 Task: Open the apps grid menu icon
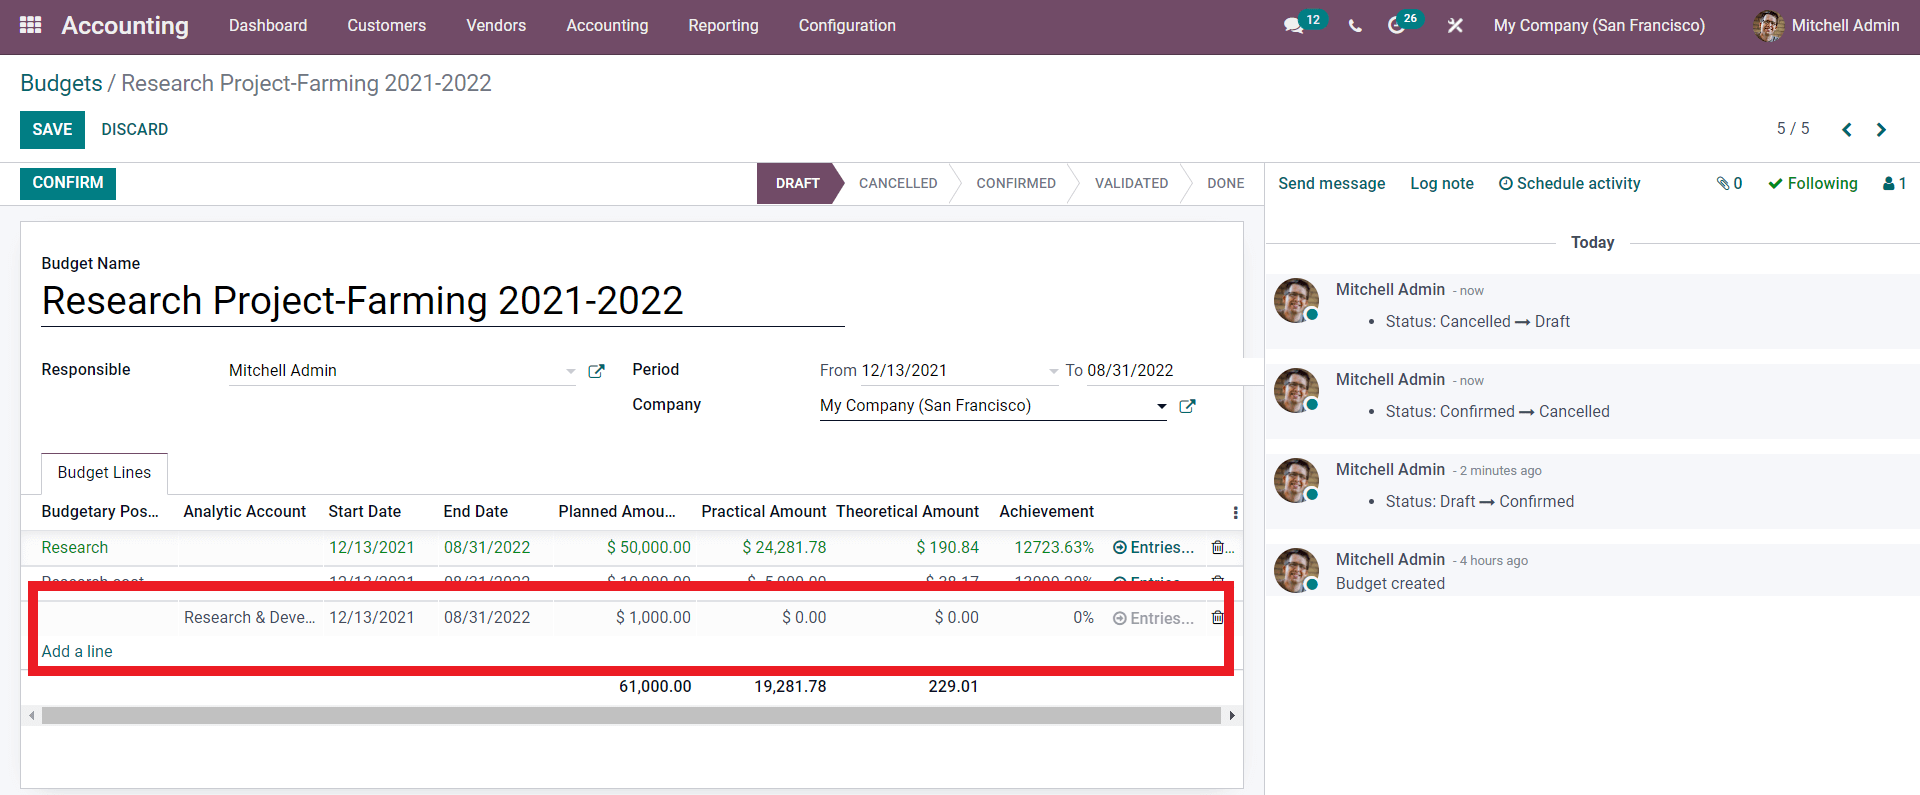[31, 25]
